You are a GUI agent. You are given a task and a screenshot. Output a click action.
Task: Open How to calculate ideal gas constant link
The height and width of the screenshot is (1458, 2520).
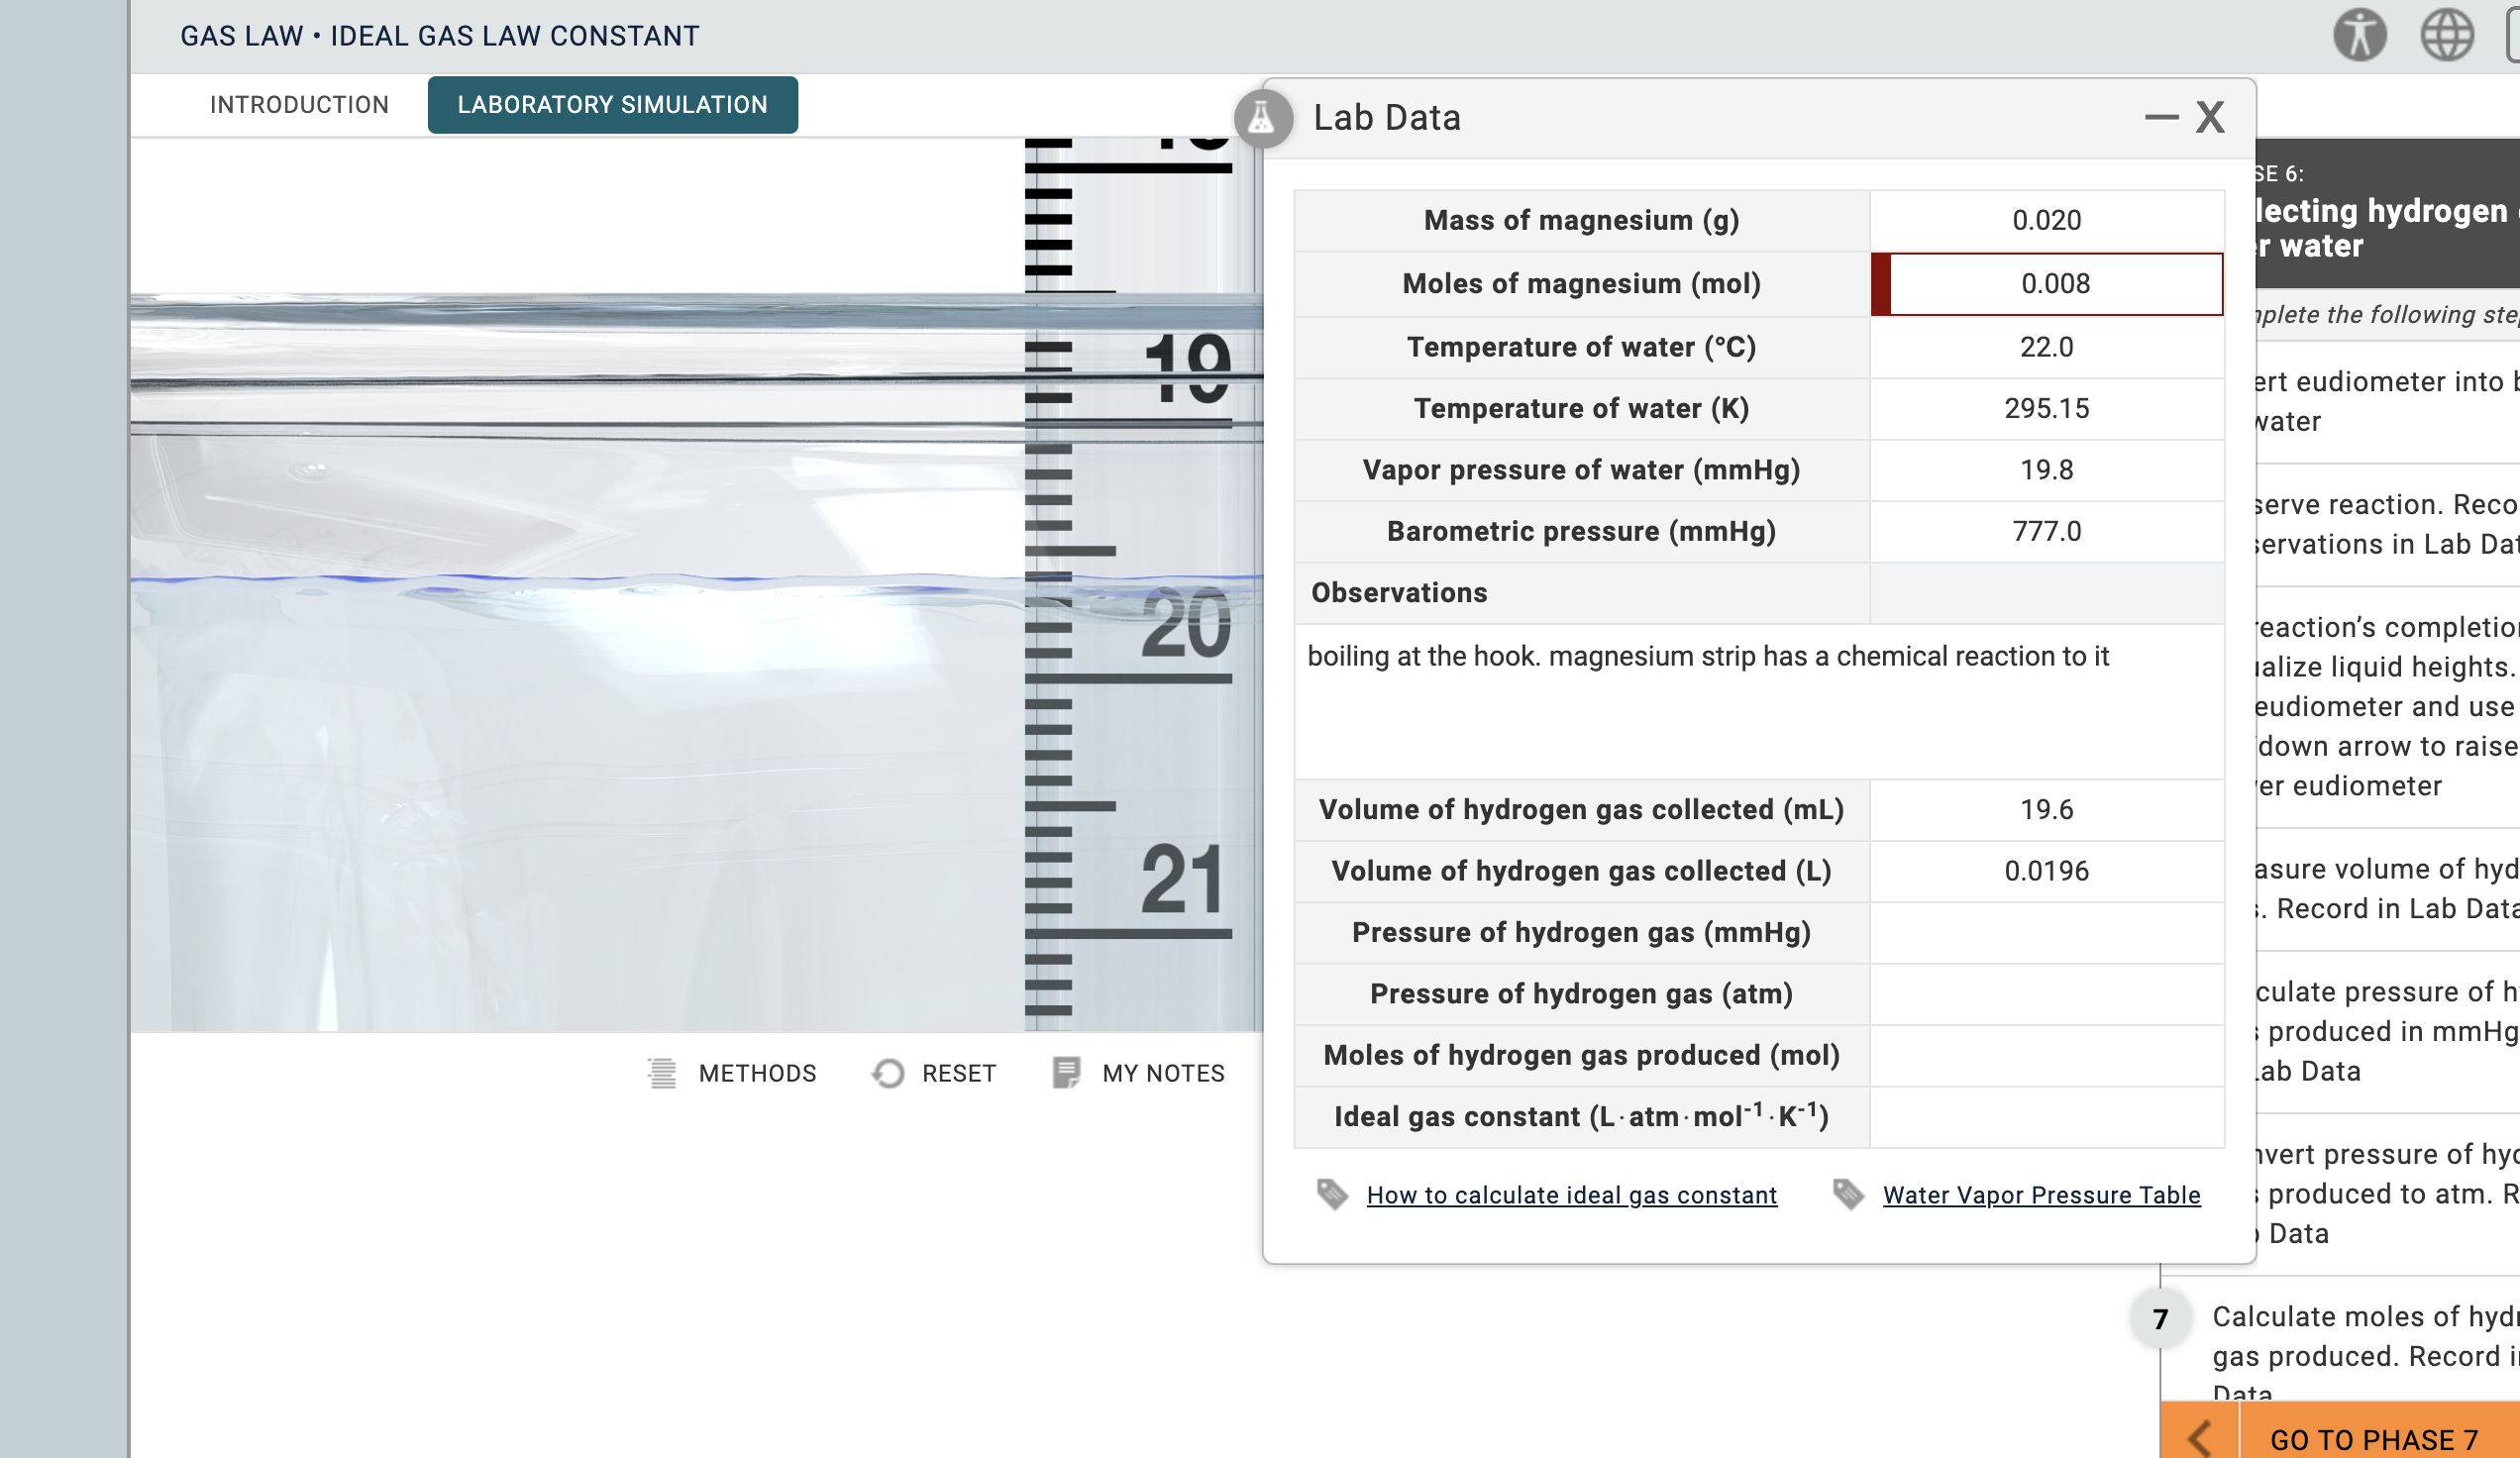tap(1571, 1195)
